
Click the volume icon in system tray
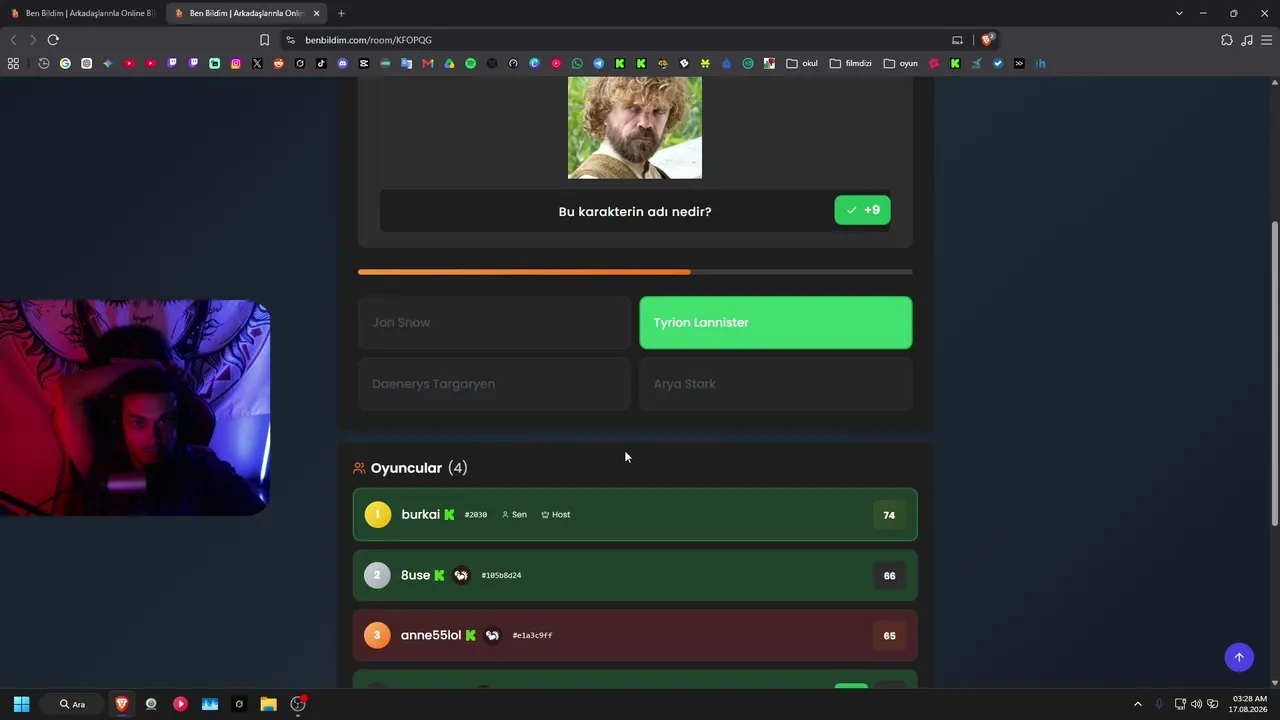[1196, 704]
